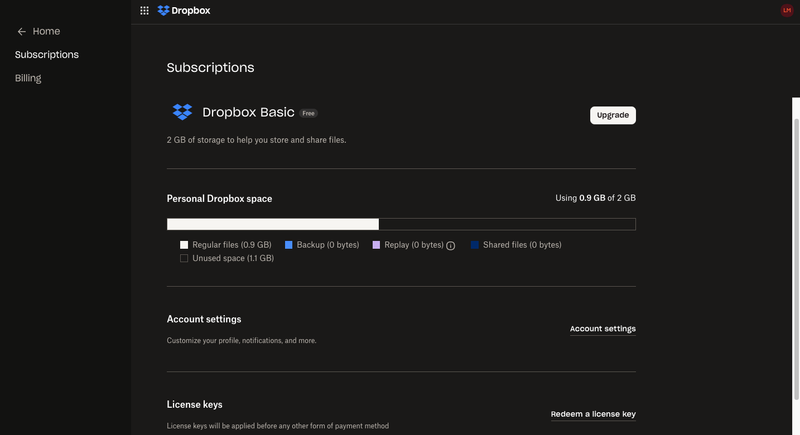Image resolution: width=800 pixels, height=435 pixels.
Task: Click the storage usage progress bar
Action: [400, 224]
